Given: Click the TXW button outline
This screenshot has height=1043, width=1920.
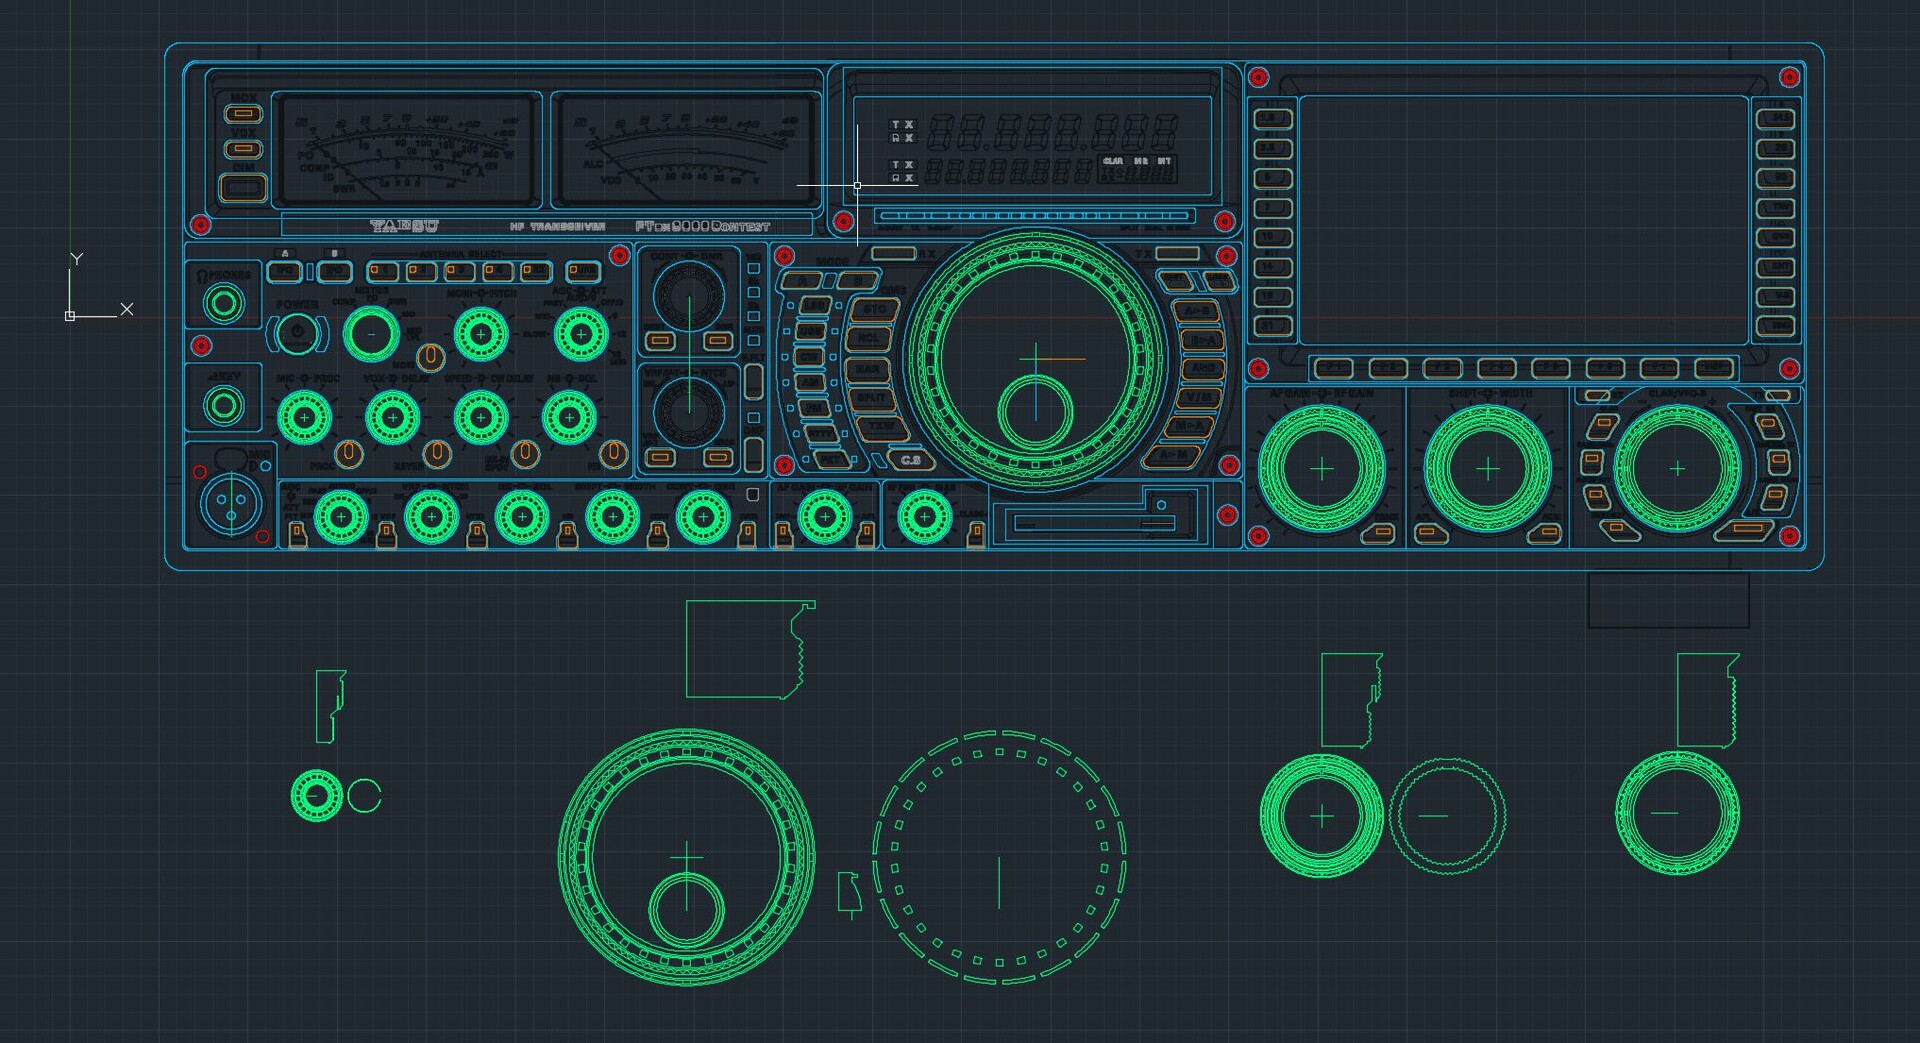Looking at the screenshot, I should pyautogui.click(x=882, y=427).
